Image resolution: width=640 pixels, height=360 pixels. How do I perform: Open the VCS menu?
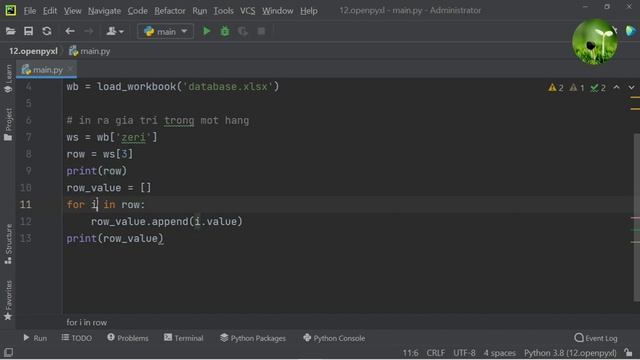click(247, 11)
